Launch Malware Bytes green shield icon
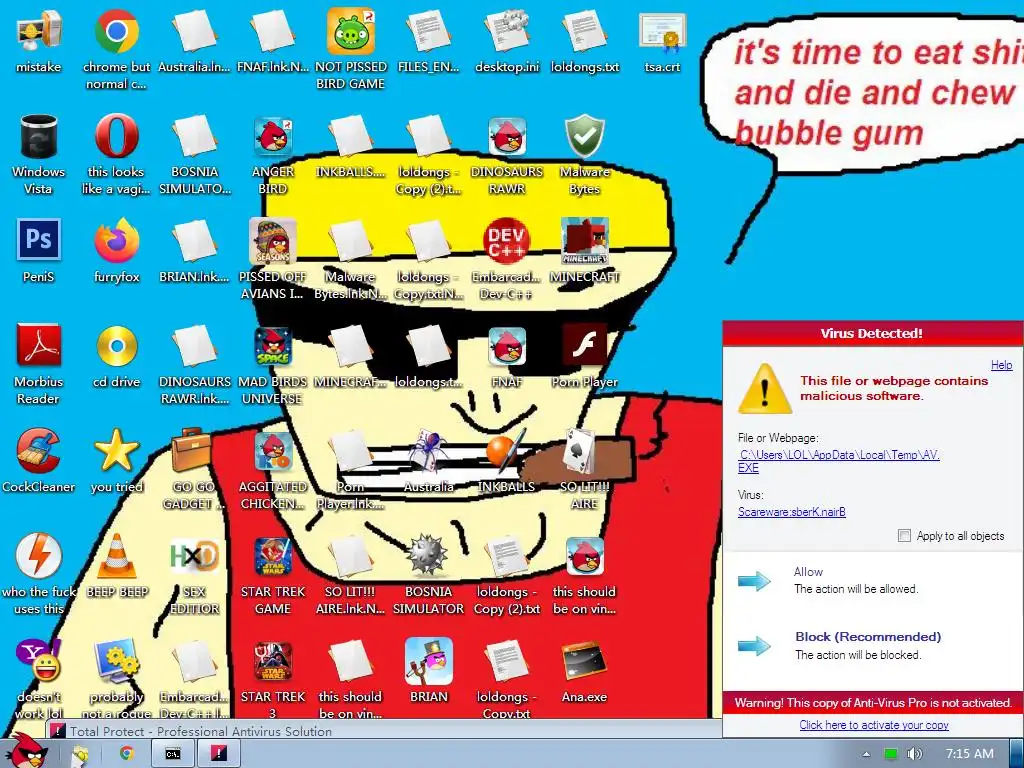The width and height of the screenshot is (1024, 768). point(584,136)
